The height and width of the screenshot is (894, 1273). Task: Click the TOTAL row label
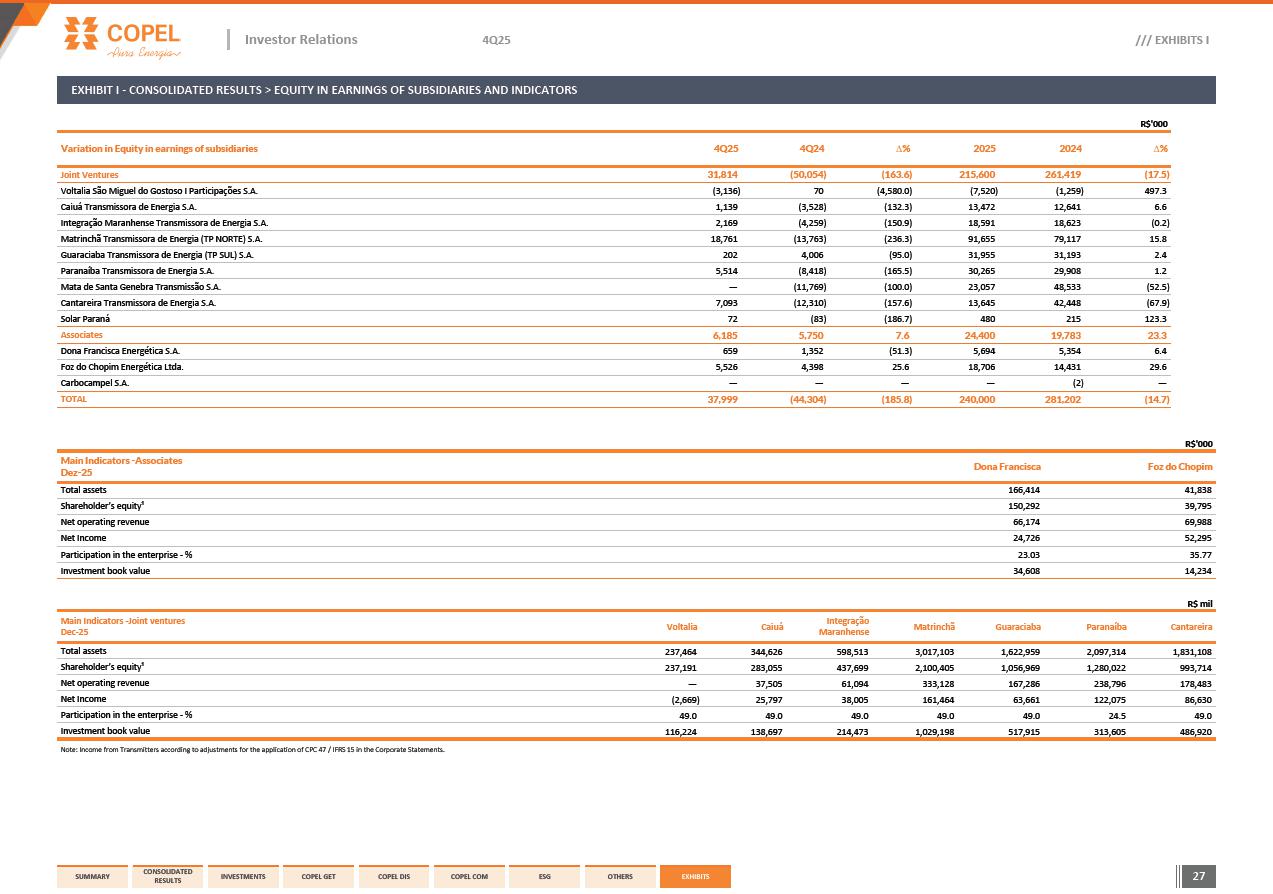pos(74,399)
